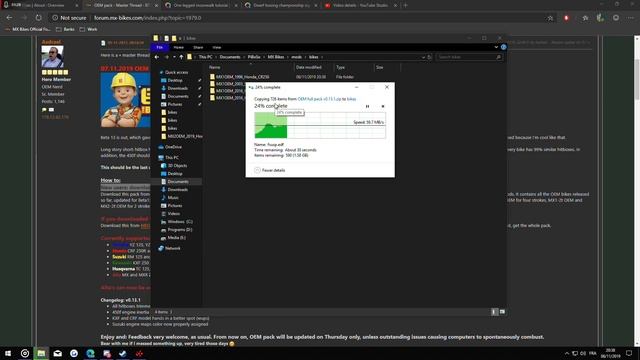Open a new browser tab
640x360 pixels.
405,5
